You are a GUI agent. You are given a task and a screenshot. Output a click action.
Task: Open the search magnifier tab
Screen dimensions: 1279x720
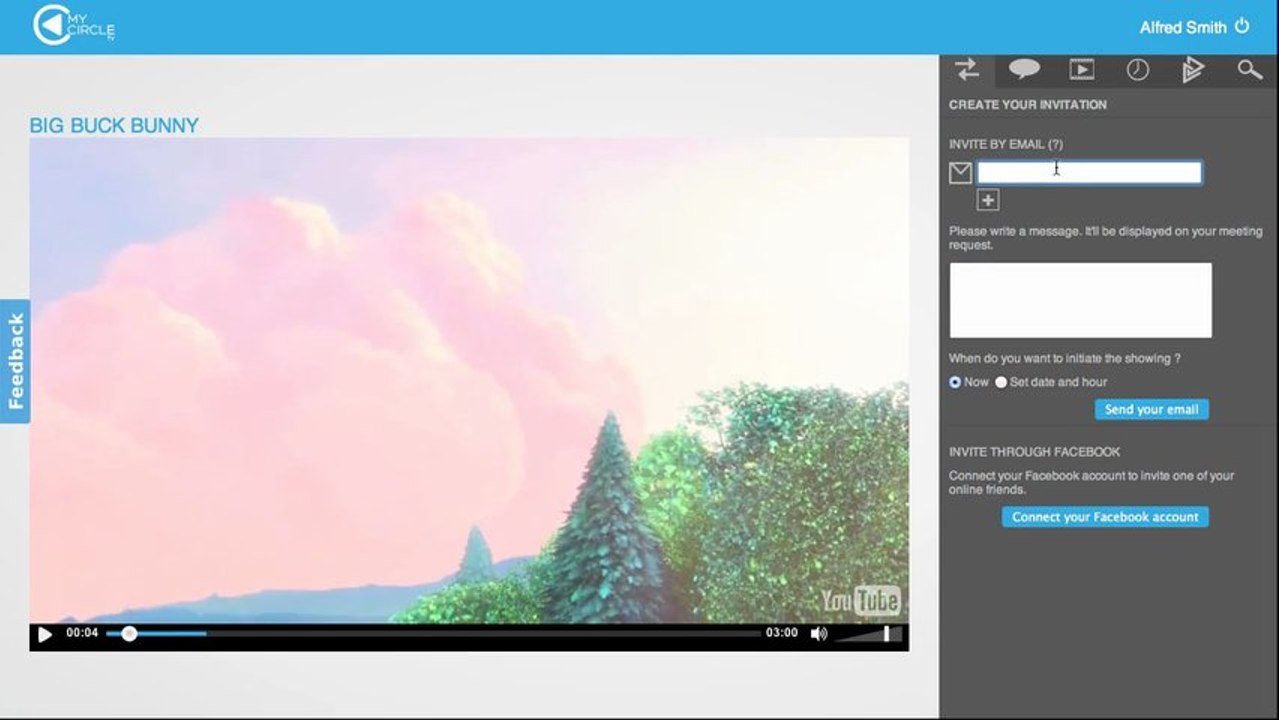(1249, 69)
